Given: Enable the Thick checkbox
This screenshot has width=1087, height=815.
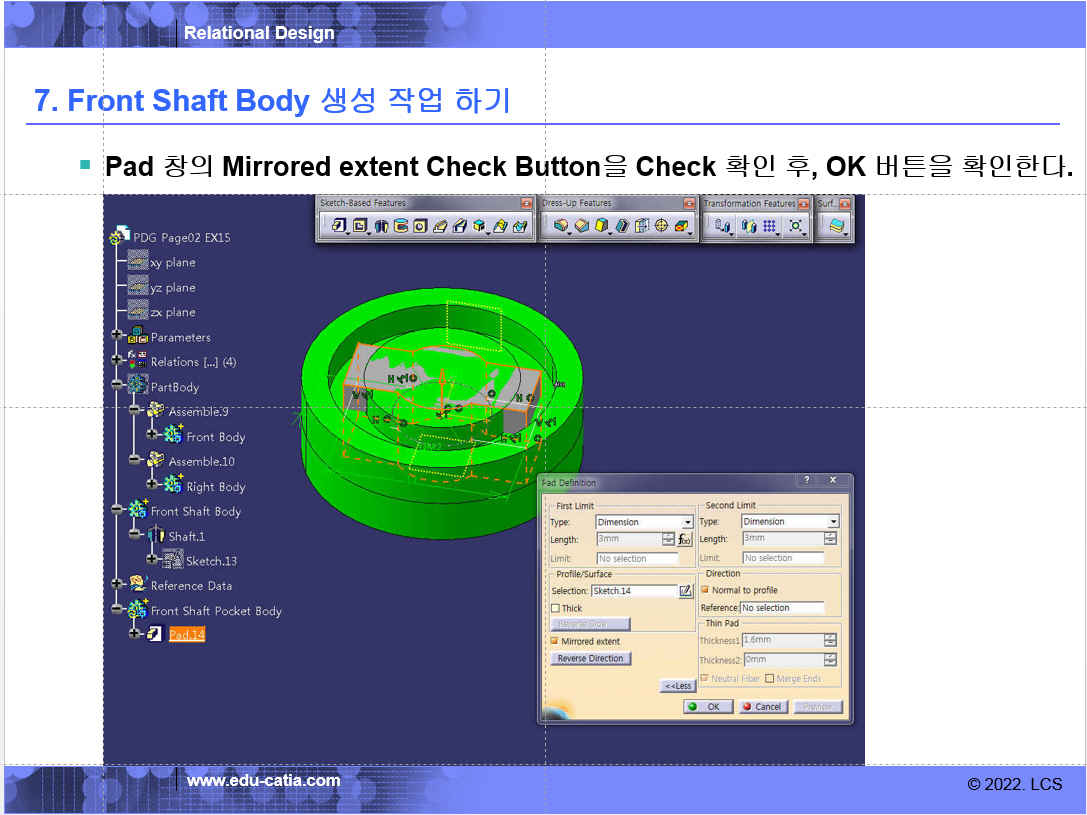Looking at the screenshot, I should click(555, 608).
